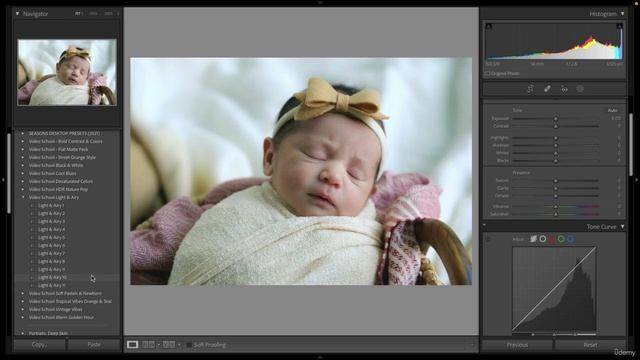
Task: Adjust the Blacks slider handle
Action: [x=556, y=160]
